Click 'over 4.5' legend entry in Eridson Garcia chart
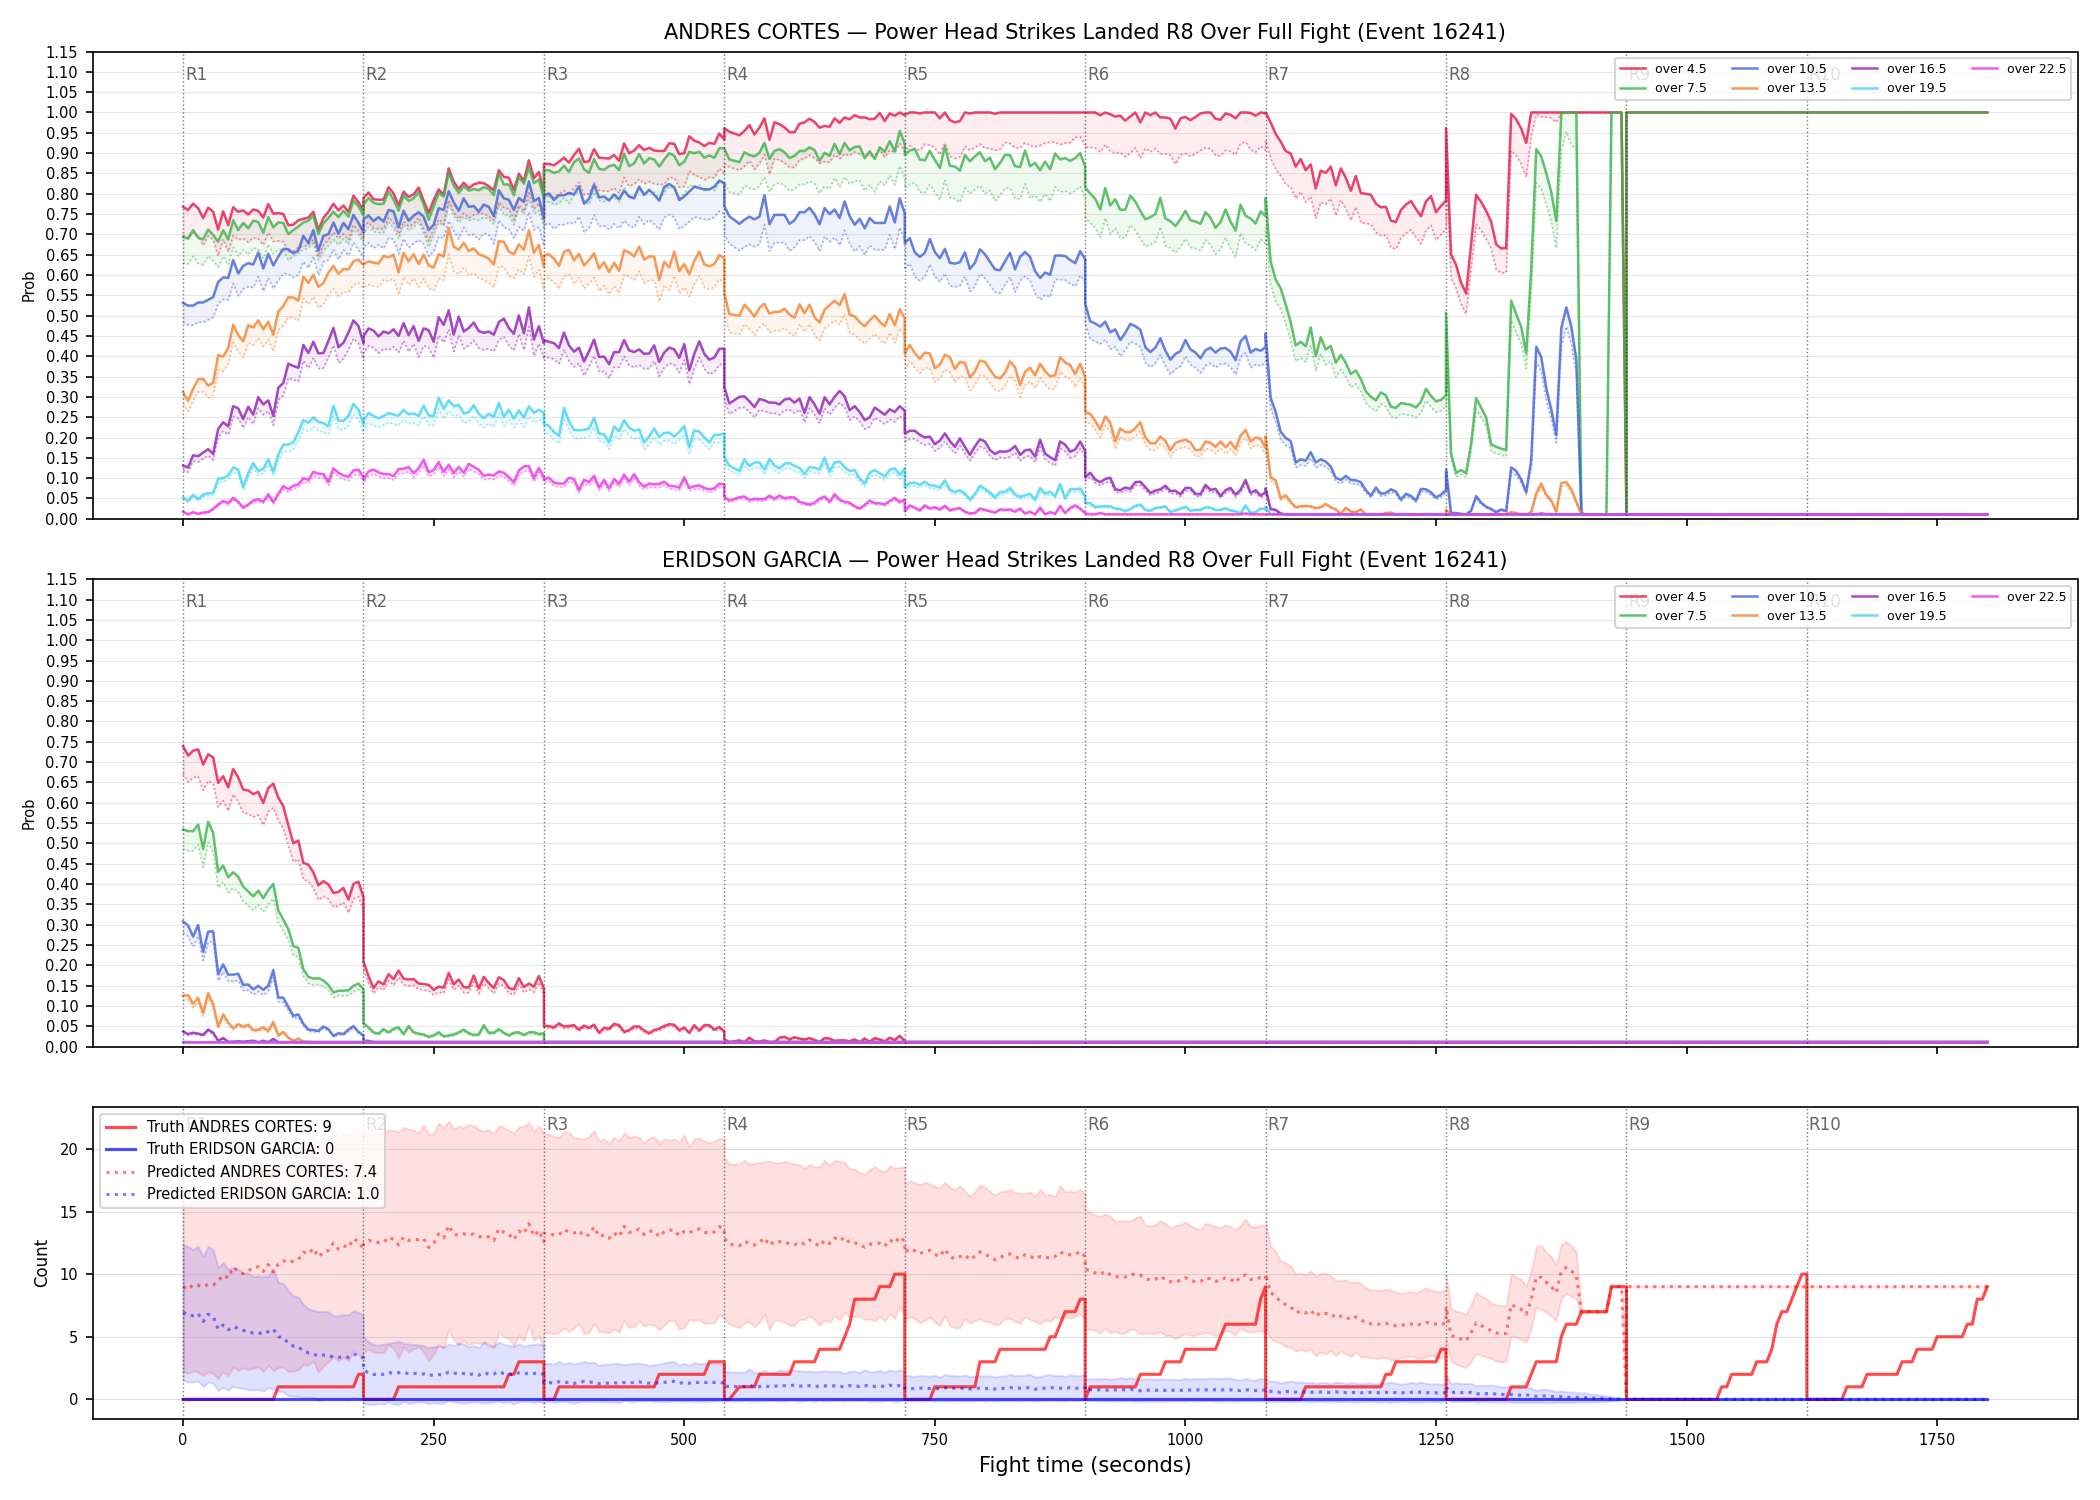The height and width of the screenshot is (1500, 2100). point(1663,597)
